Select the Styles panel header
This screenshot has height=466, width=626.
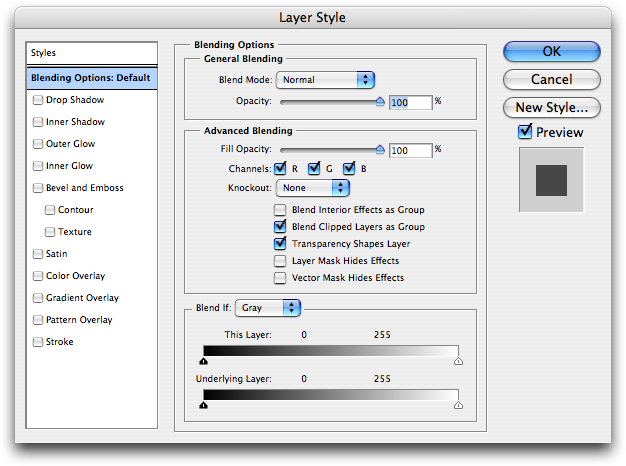tap(92, 53)
